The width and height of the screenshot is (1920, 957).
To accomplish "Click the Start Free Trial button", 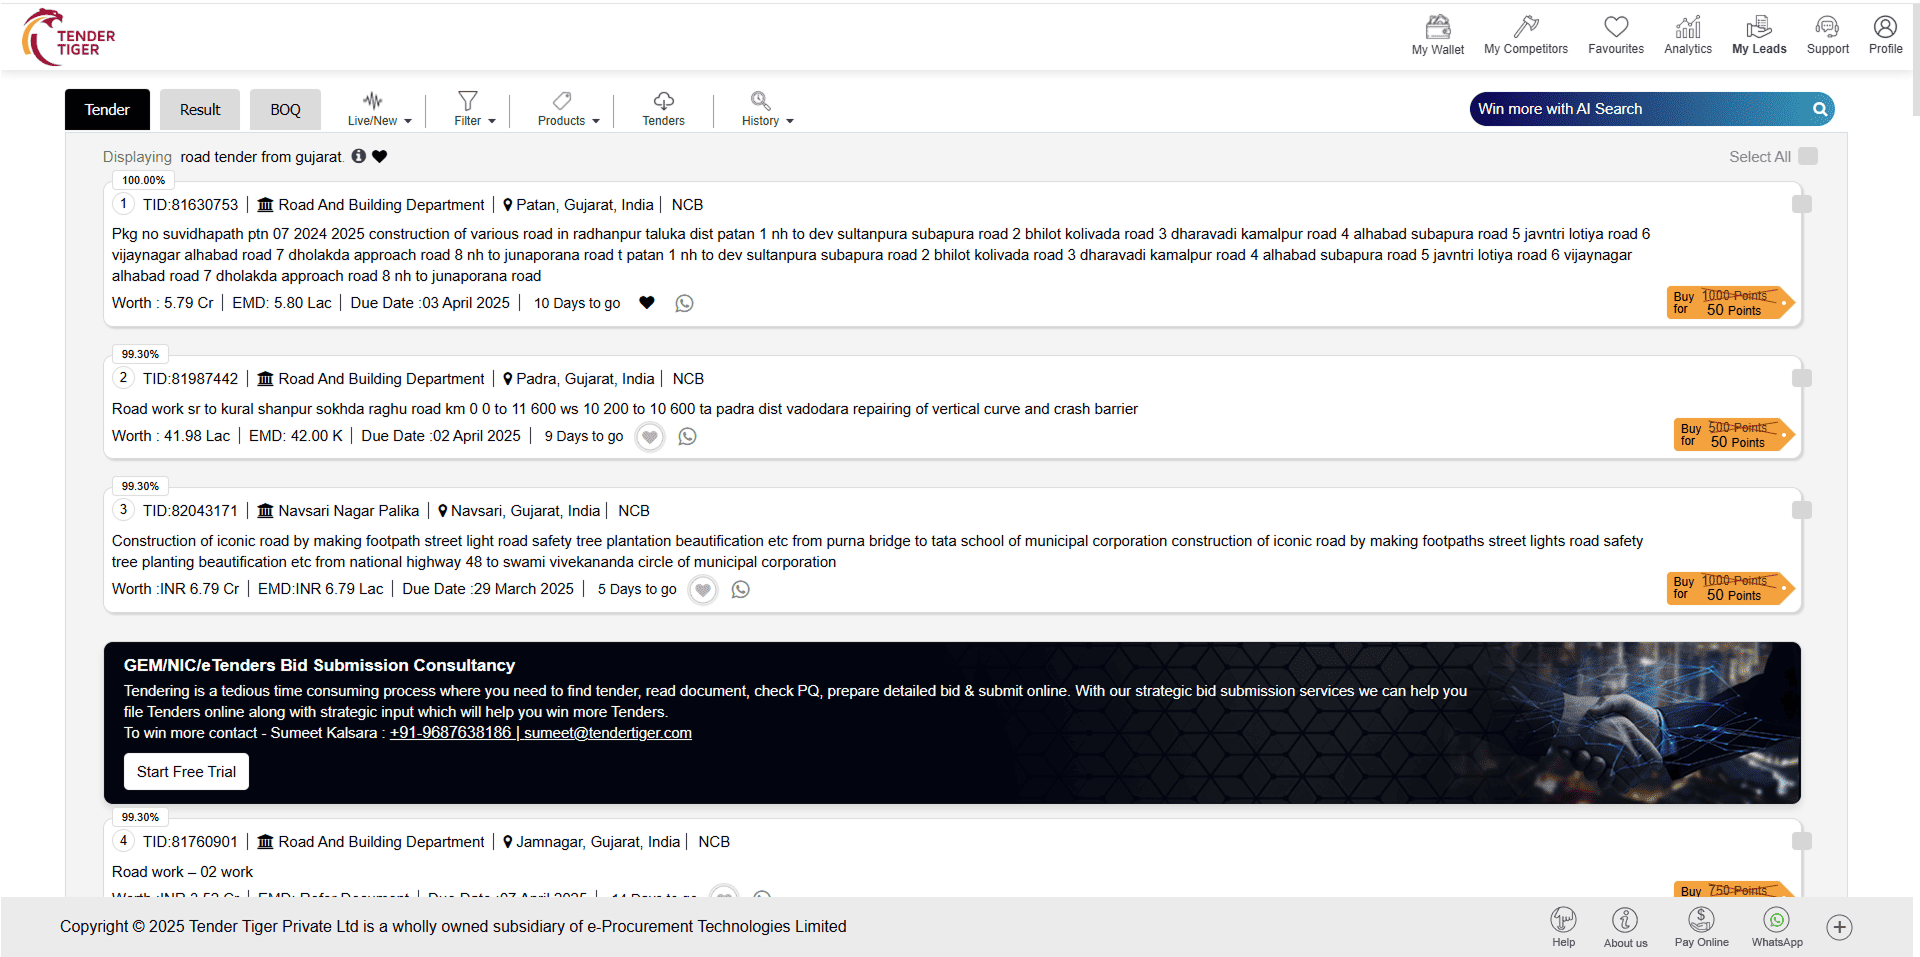I will (x=186, y=772).
